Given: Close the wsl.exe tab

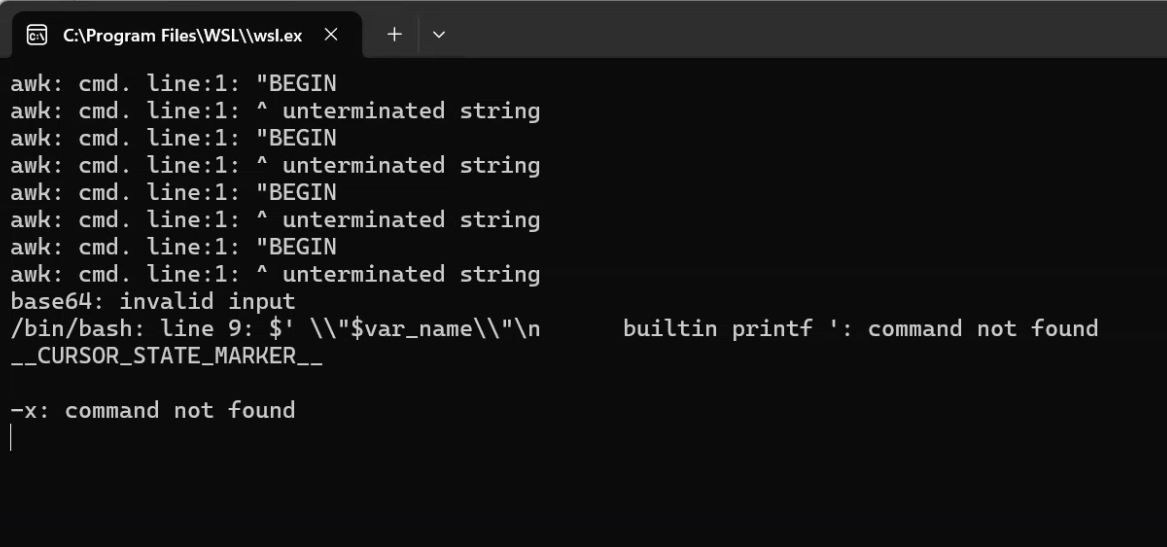Looking at the screenshot, I should click(x=331, y=35).
